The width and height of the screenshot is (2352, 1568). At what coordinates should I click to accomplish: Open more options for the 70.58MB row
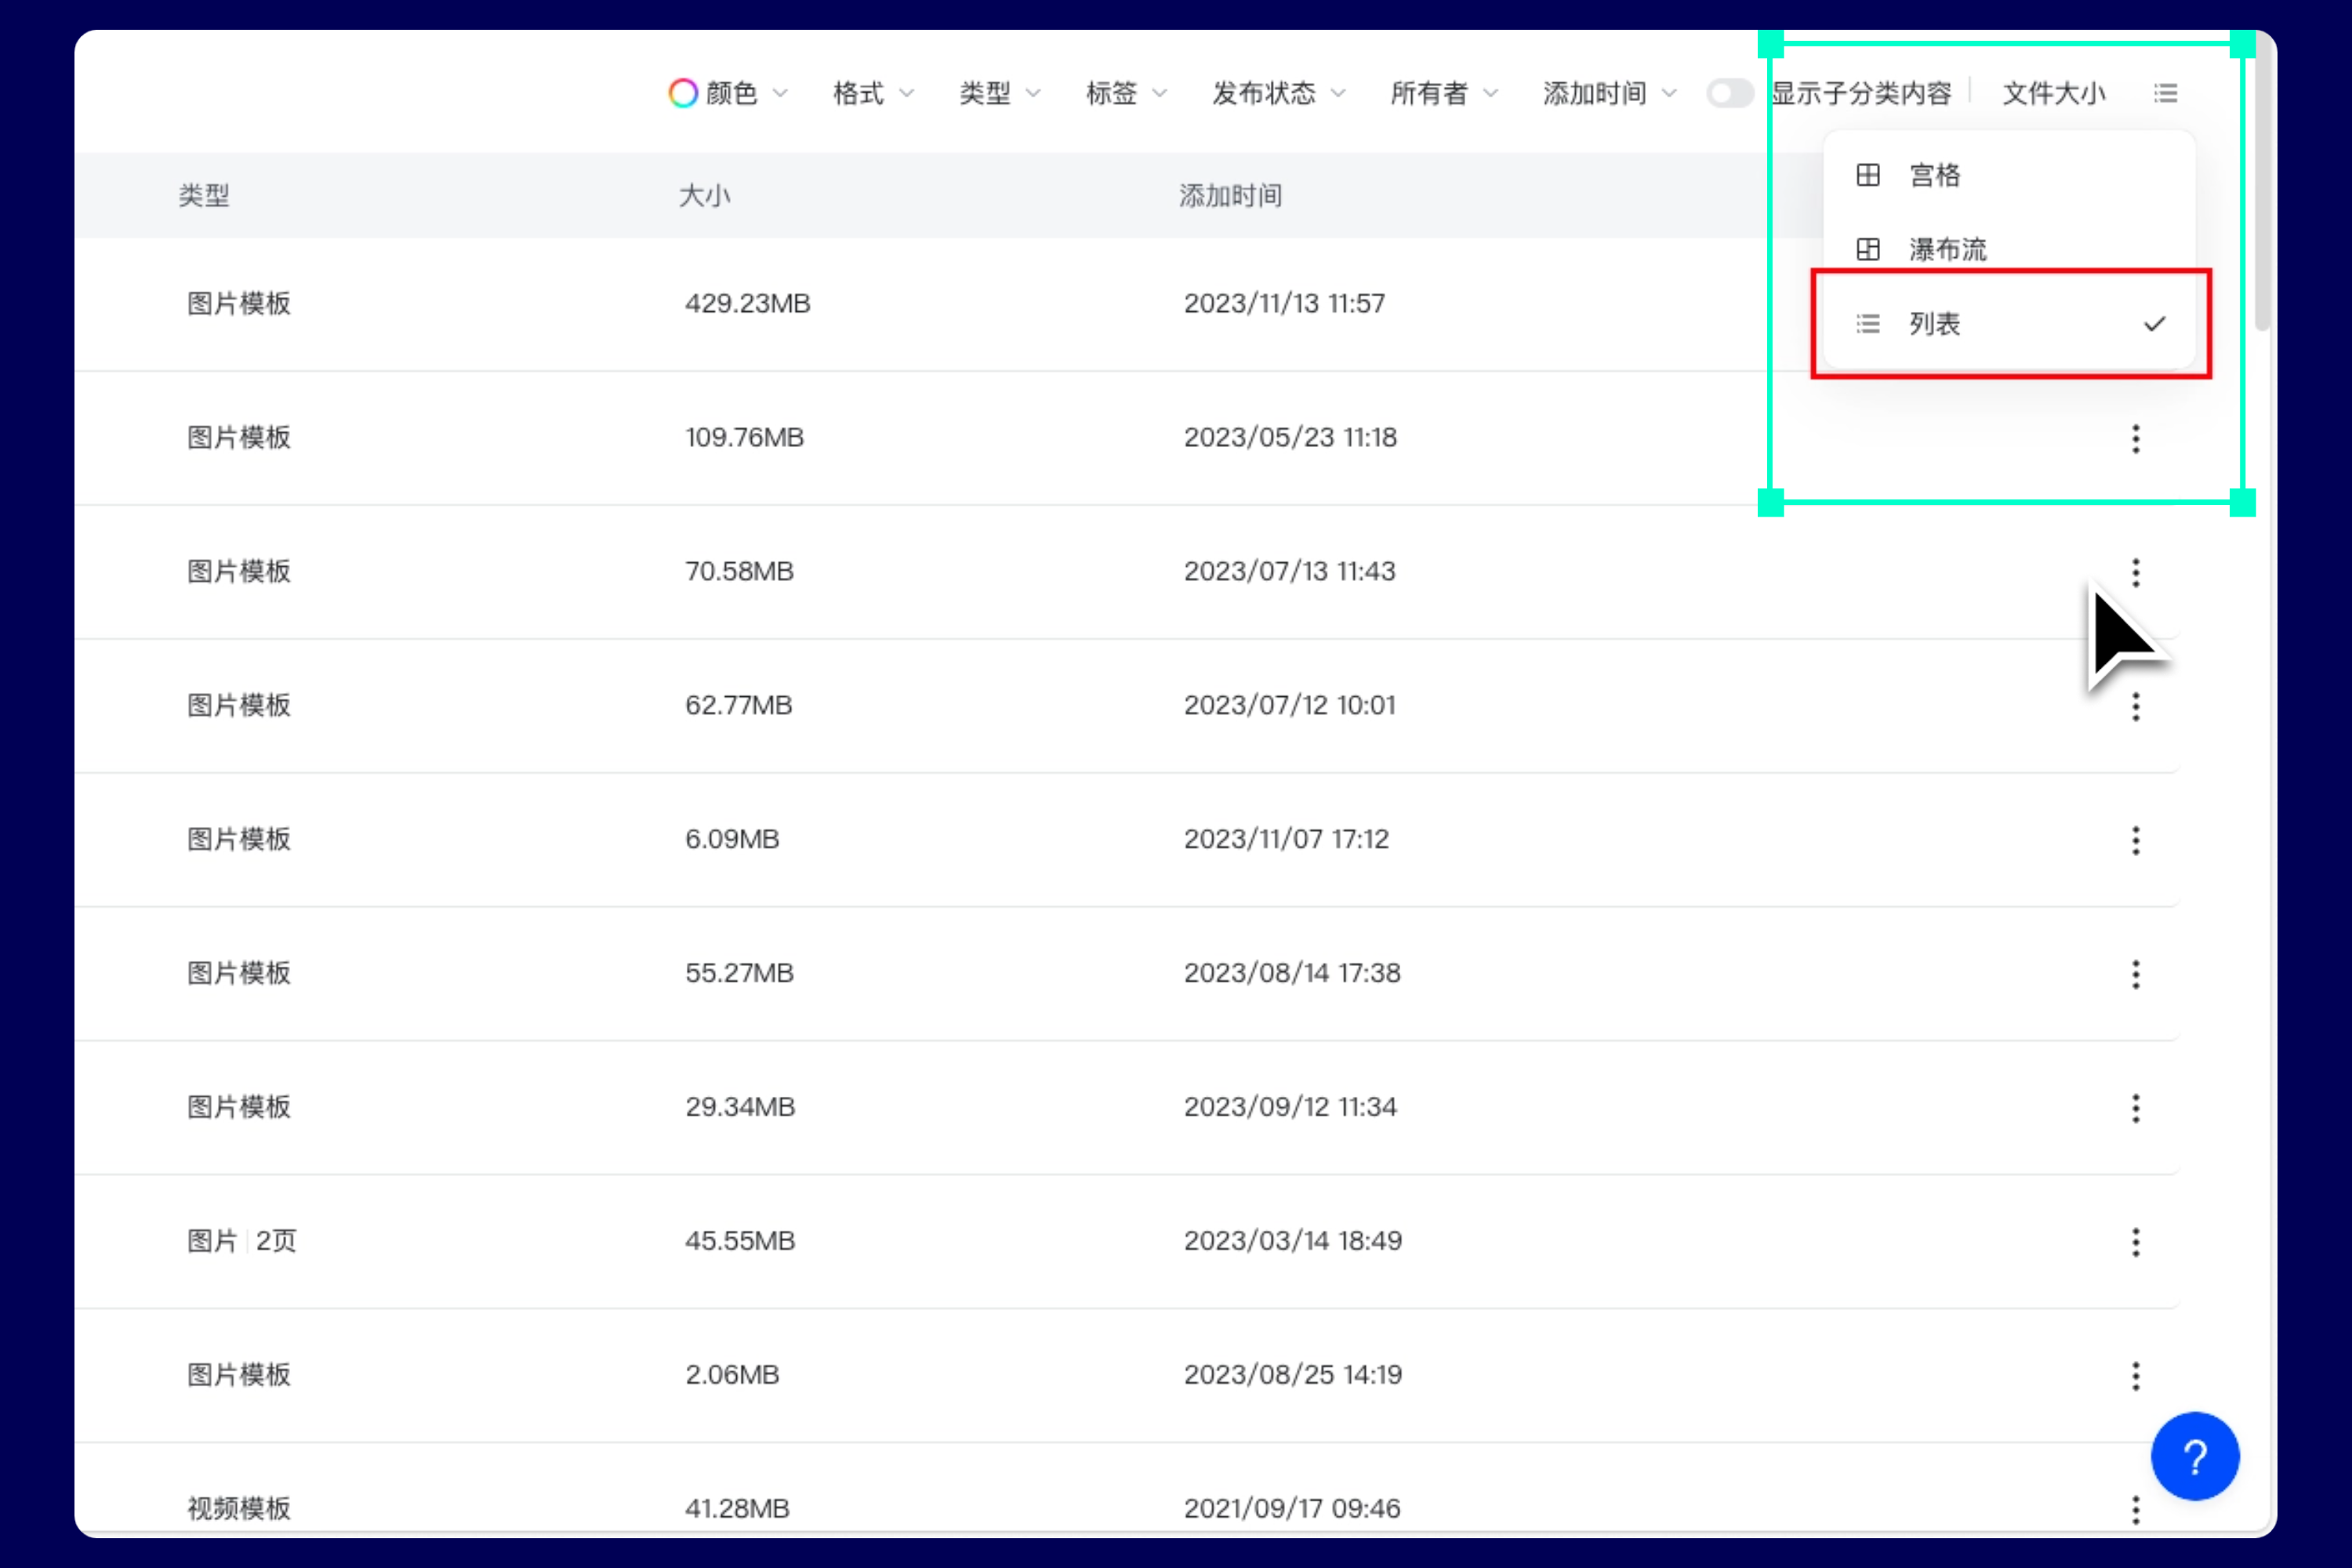coord(2135,572)
